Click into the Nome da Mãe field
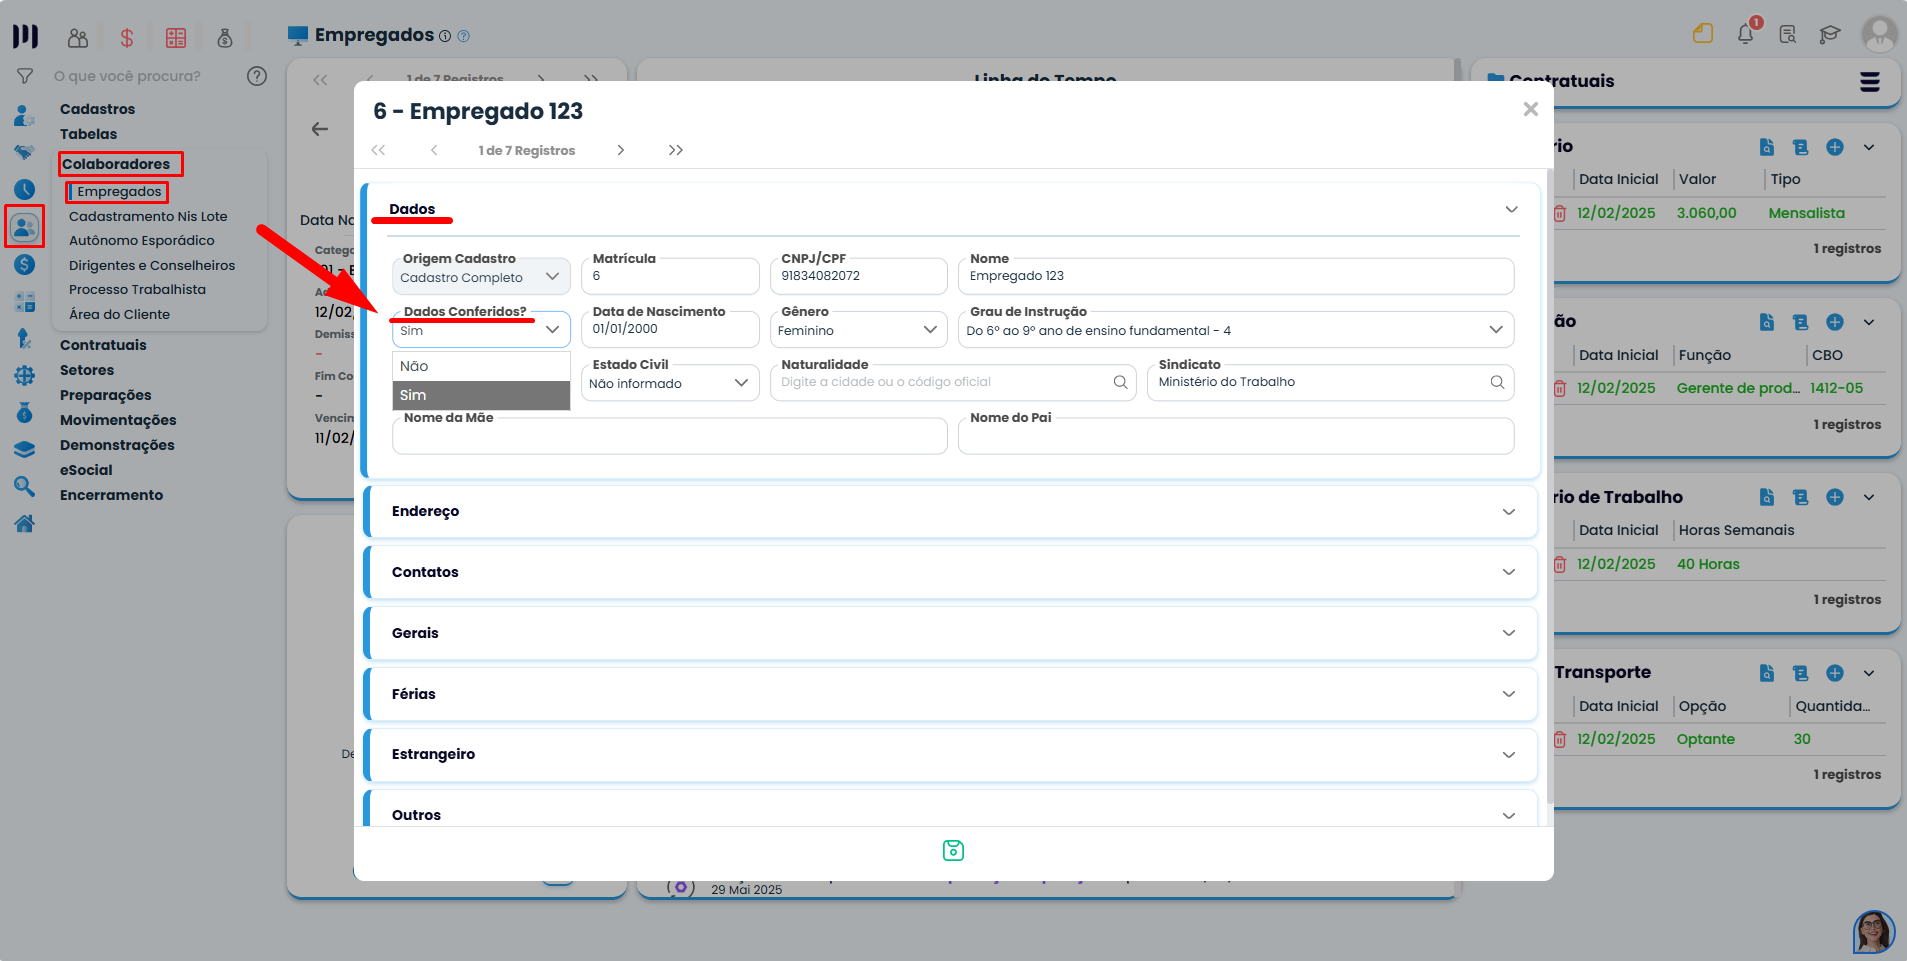Screen dimensions: 1907x961 [x=670, y=436]
